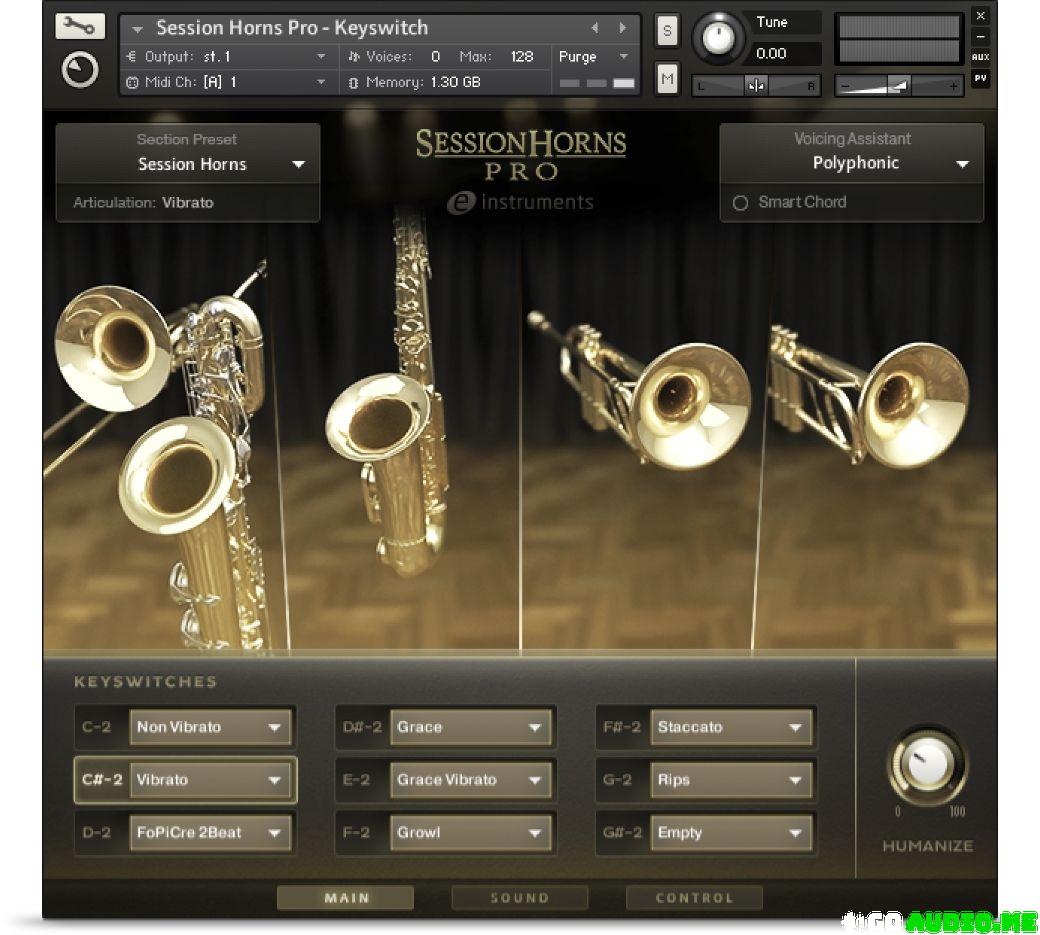The image size is (1040, 935).
Task: Open the F#-2 Staccato dropdown
Action: click(x=732, y=727)
